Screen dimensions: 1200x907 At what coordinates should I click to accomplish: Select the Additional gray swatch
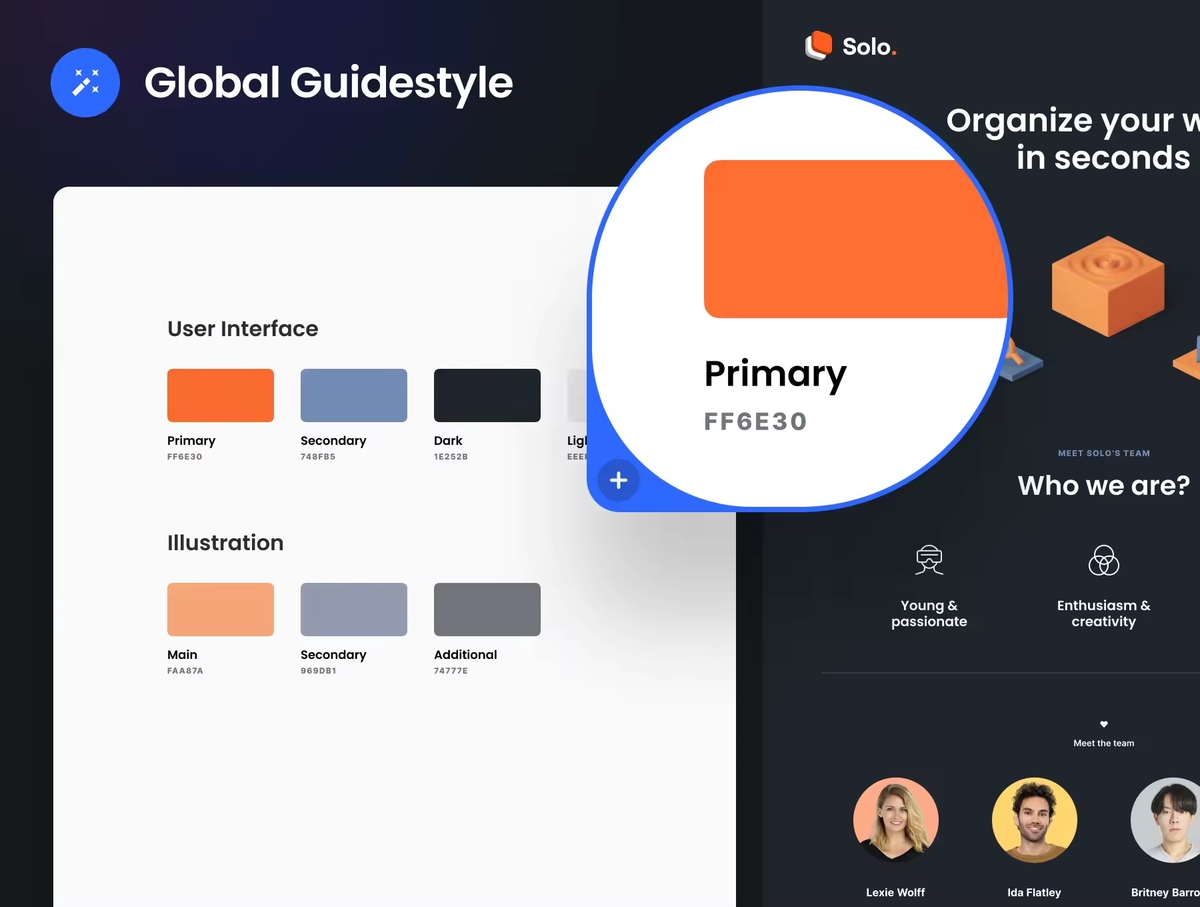pos(487,609)
